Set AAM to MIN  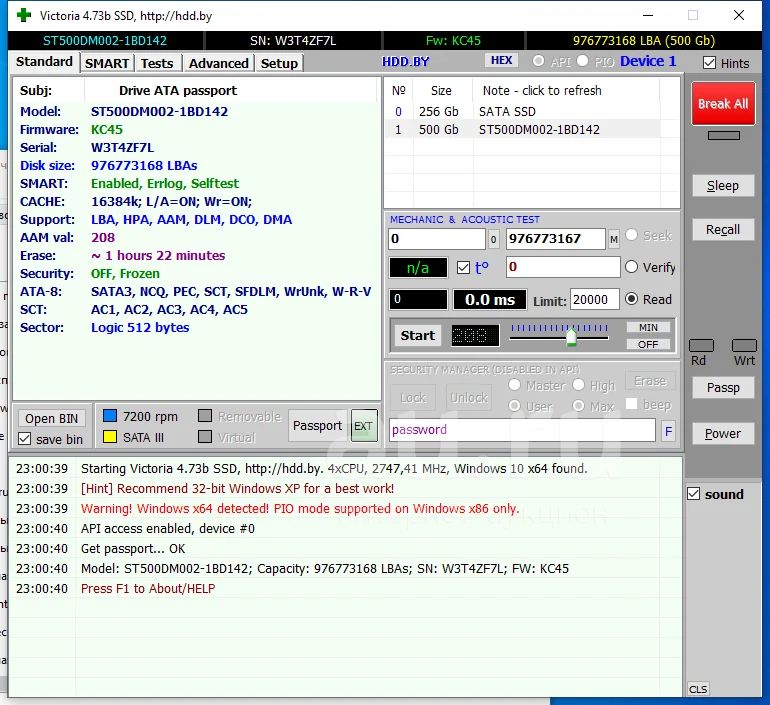[648, 327]
